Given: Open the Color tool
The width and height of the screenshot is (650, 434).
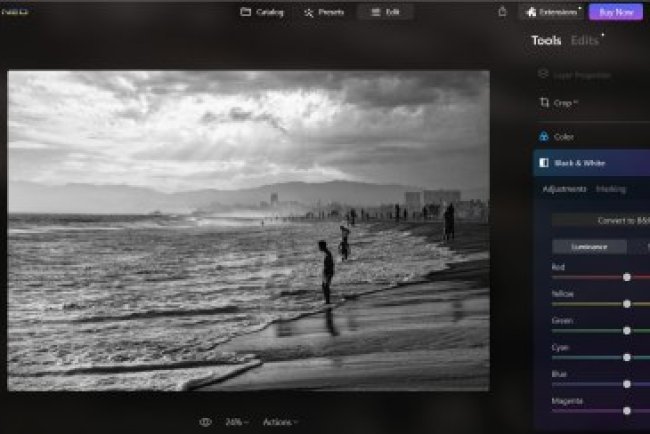Looking at the screenshot, I should coord(564,136).
